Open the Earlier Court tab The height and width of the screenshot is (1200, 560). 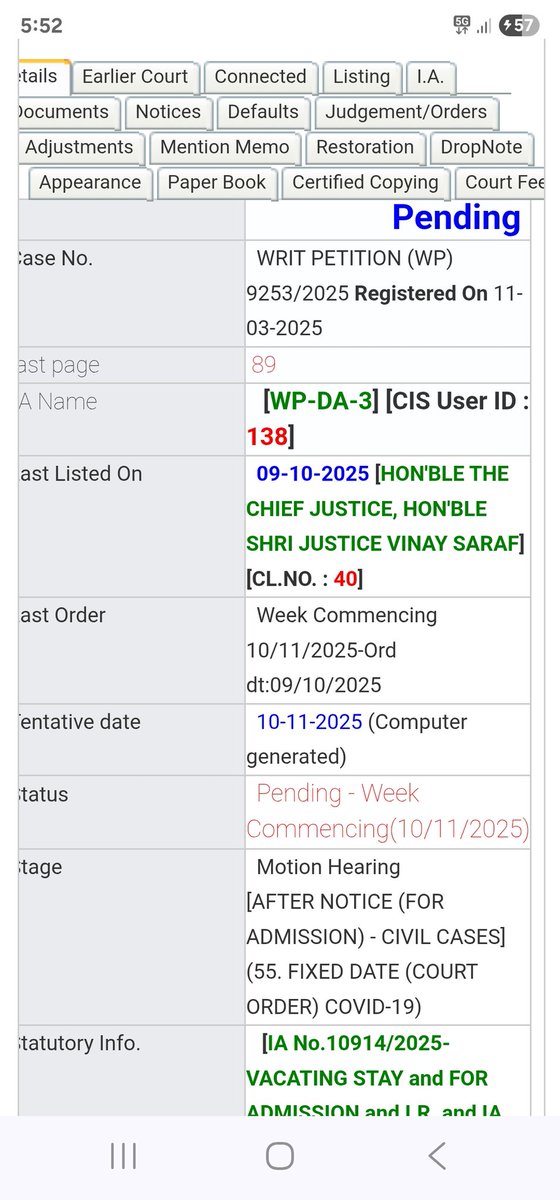pyautogui.click(x=135, y=77)
